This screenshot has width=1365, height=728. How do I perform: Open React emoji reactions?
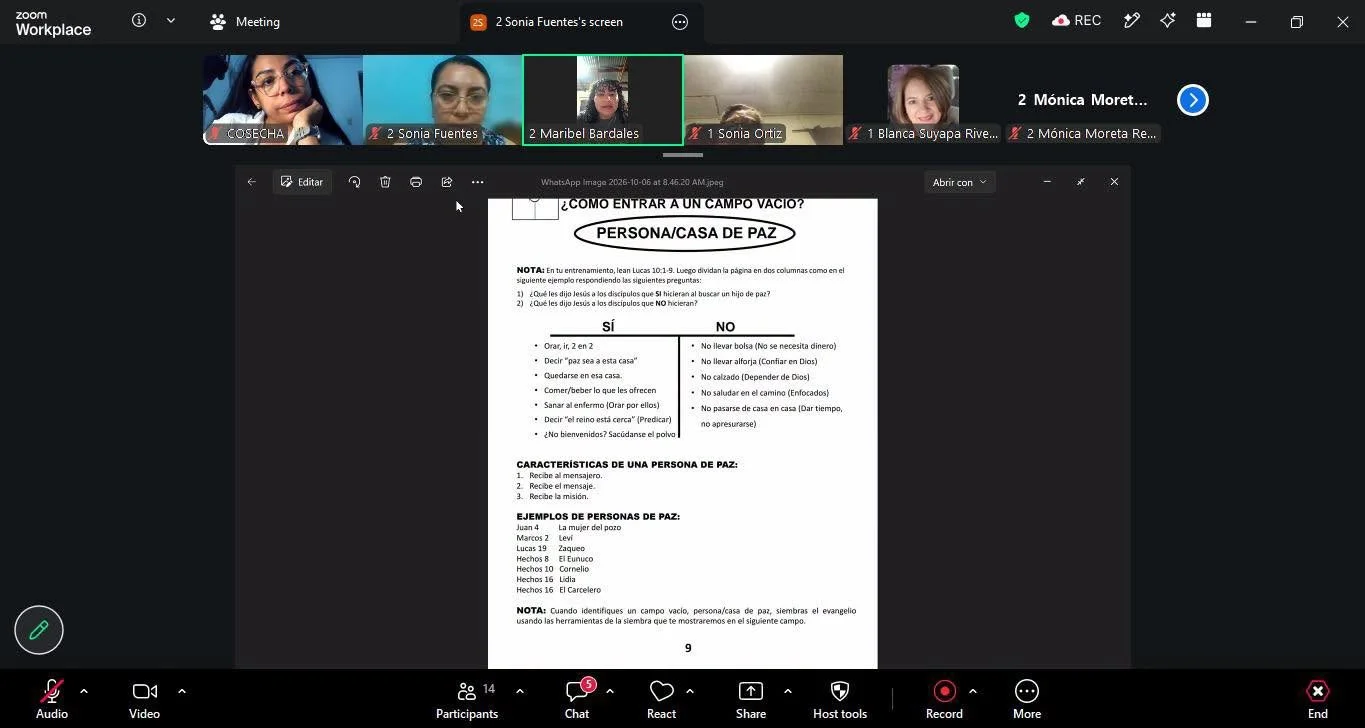tap(661, 699)
